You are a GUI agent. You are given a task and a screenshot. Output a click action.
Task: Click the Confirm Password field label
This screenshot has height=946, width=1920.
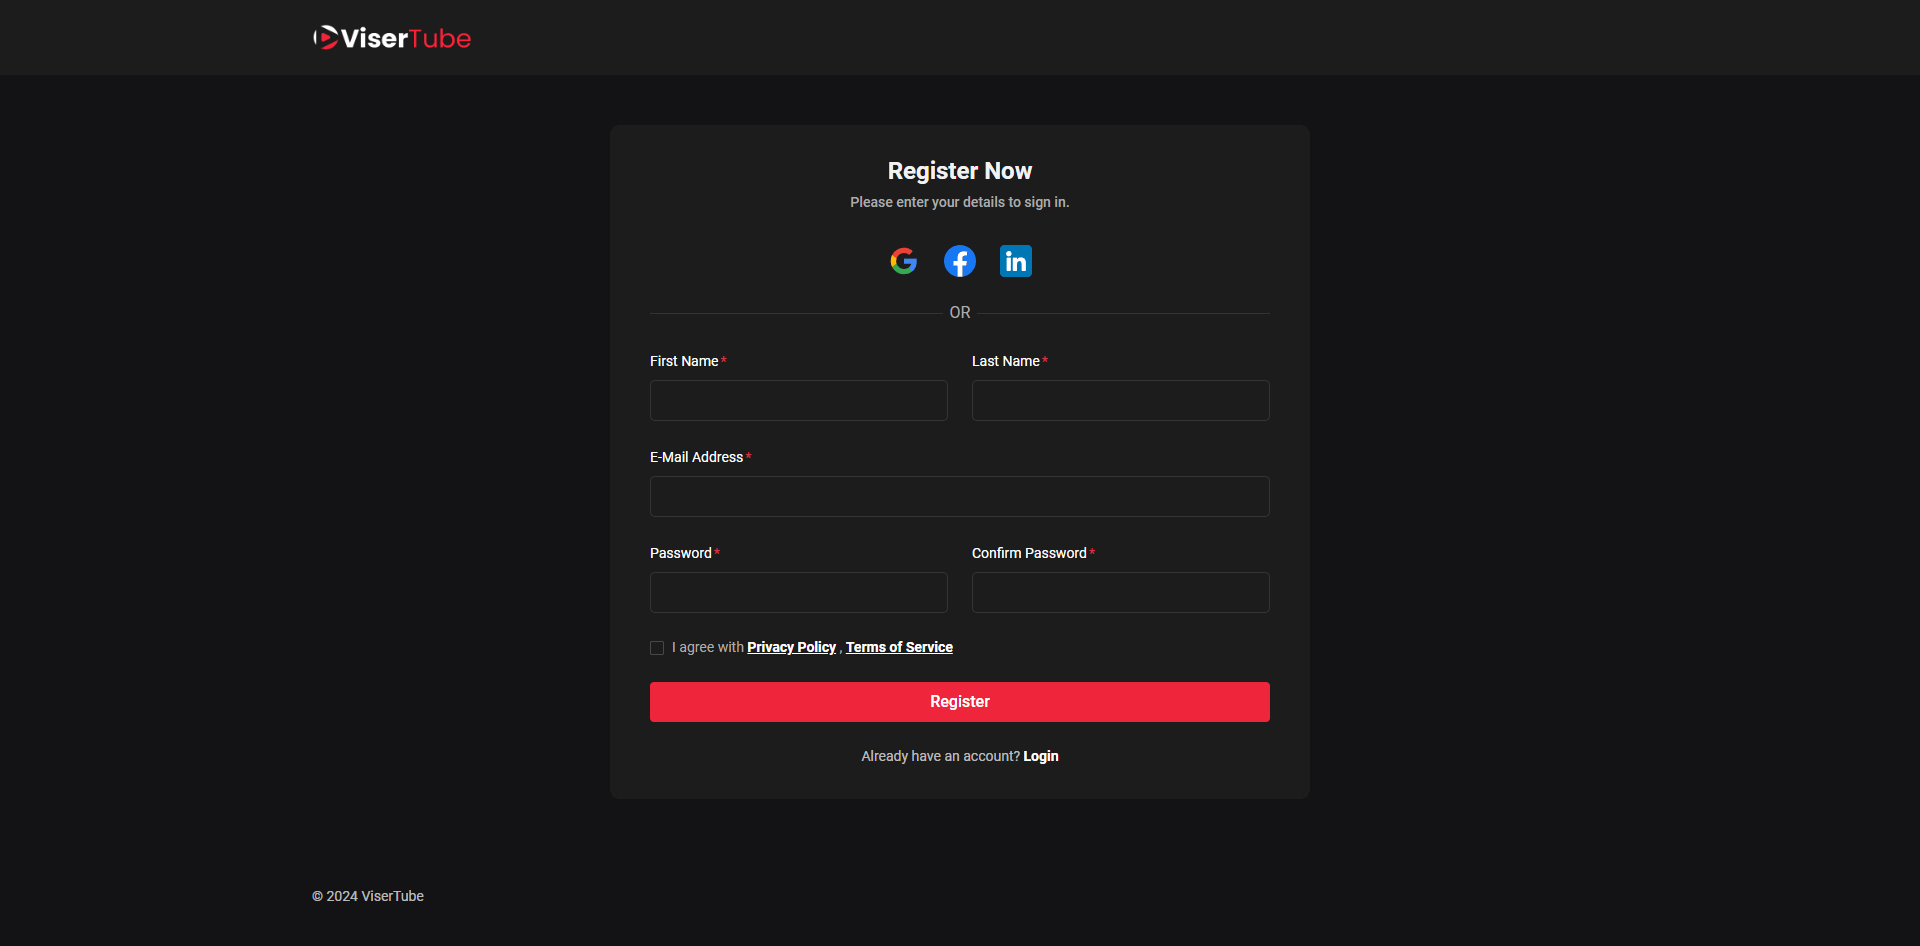[1028, 553]
